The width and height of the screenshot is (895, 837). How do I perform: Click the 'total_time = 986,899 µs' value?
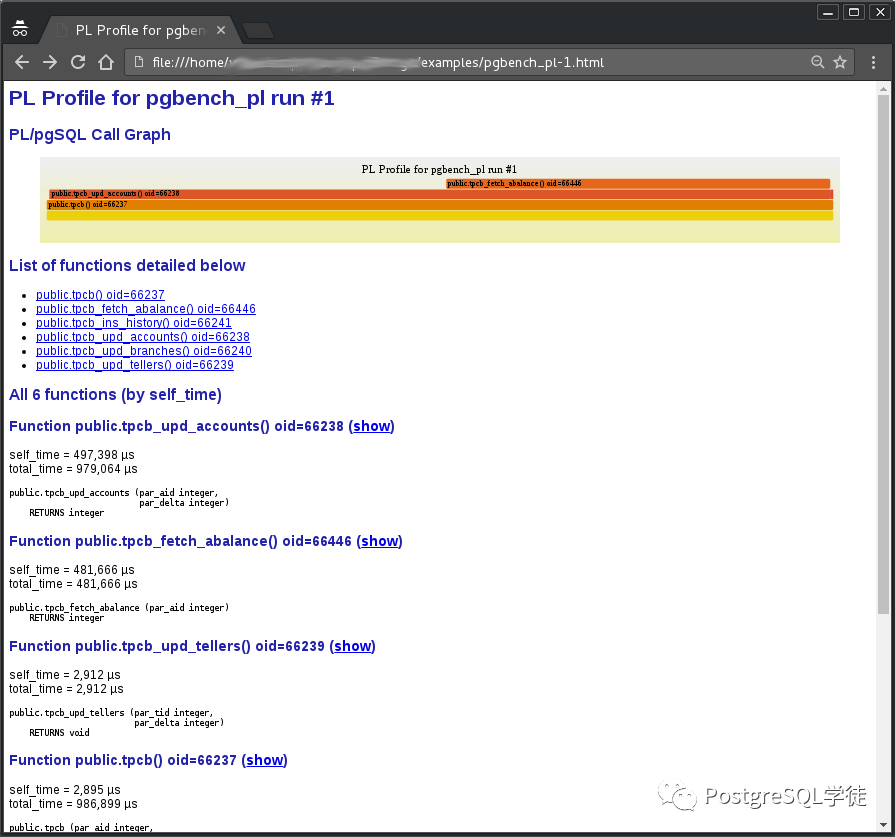[73, 804]
